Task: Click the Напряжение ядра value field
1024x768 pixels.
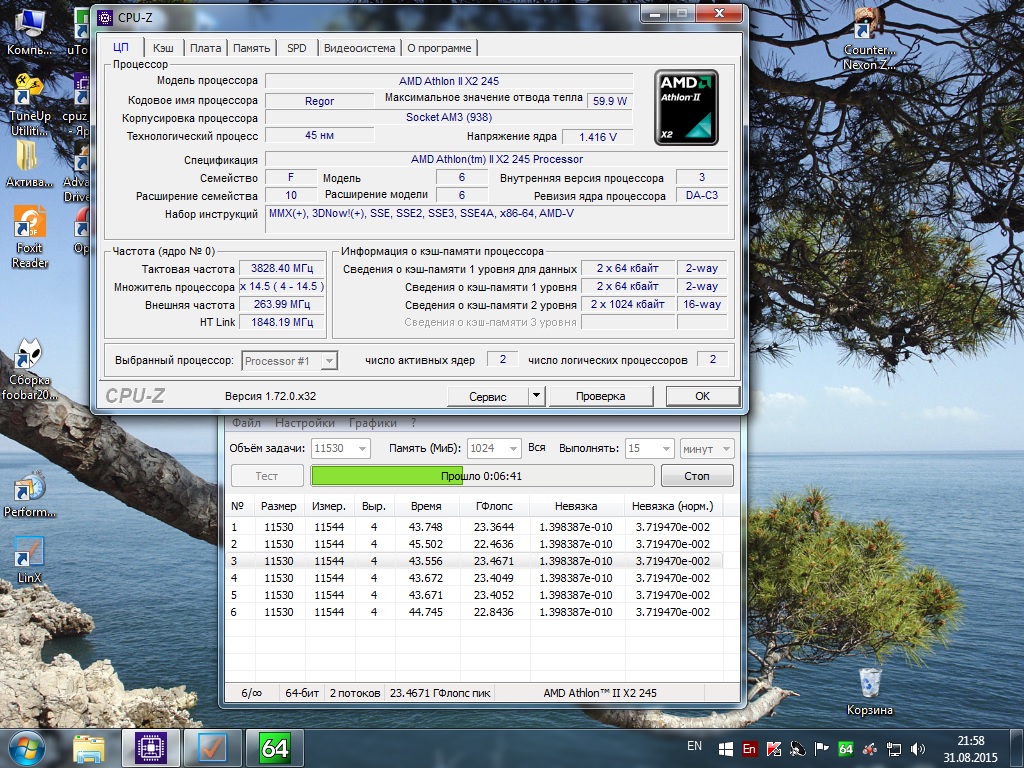Action: click(x=598, y=136)
